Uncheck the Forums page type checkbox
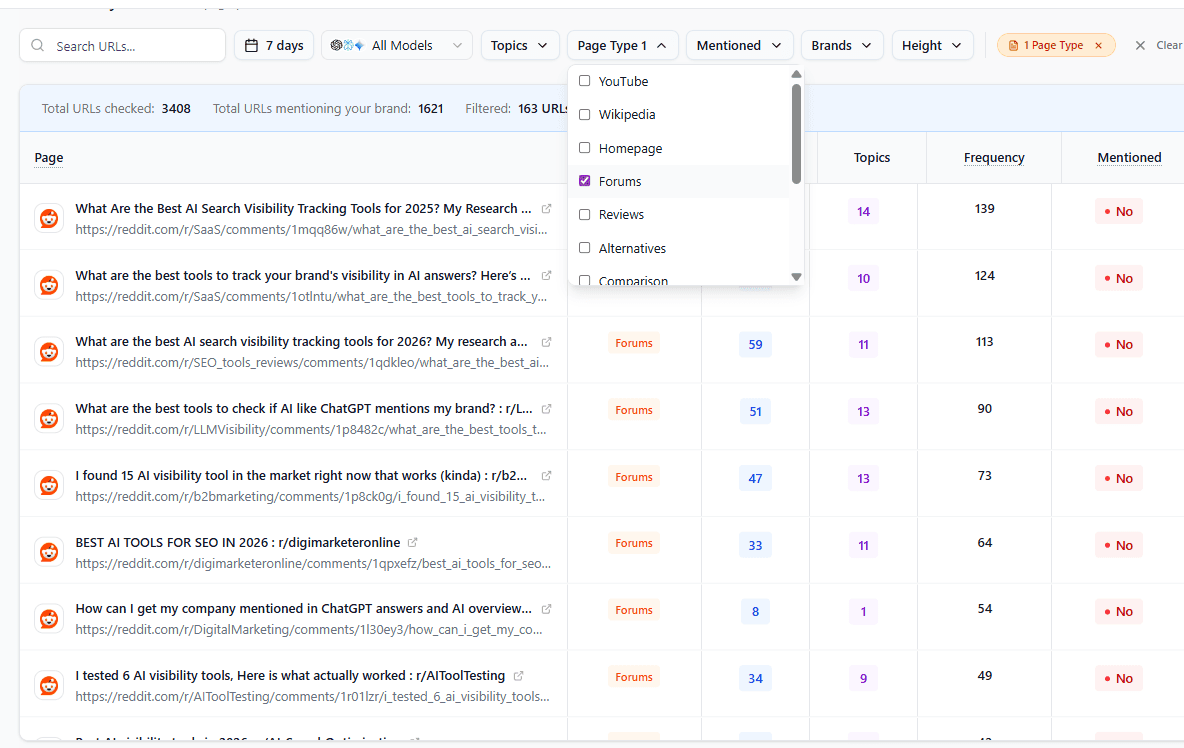 click(584, 181)
